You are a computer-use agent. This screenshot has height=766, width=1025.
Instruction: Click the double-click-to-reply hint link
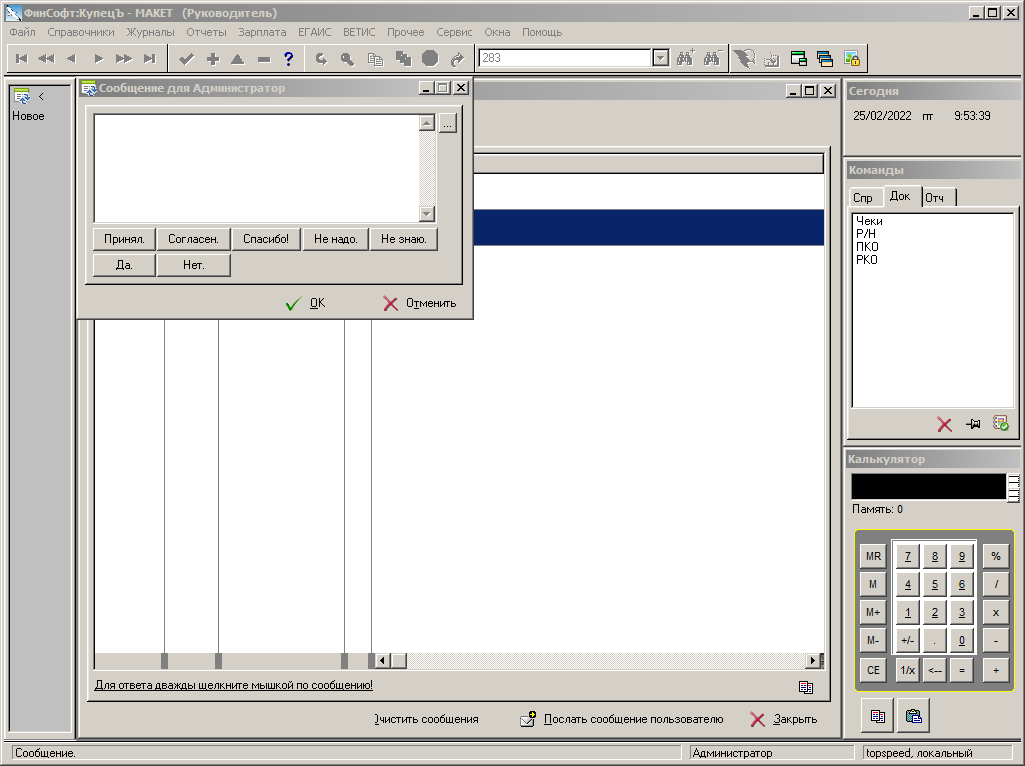(233, 685)
